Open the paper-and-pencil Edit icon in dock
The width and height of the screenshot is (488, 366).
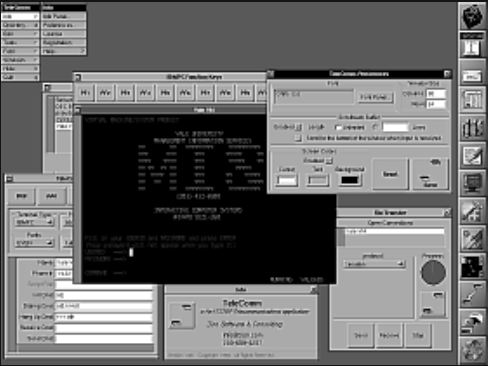click(472, 156)
